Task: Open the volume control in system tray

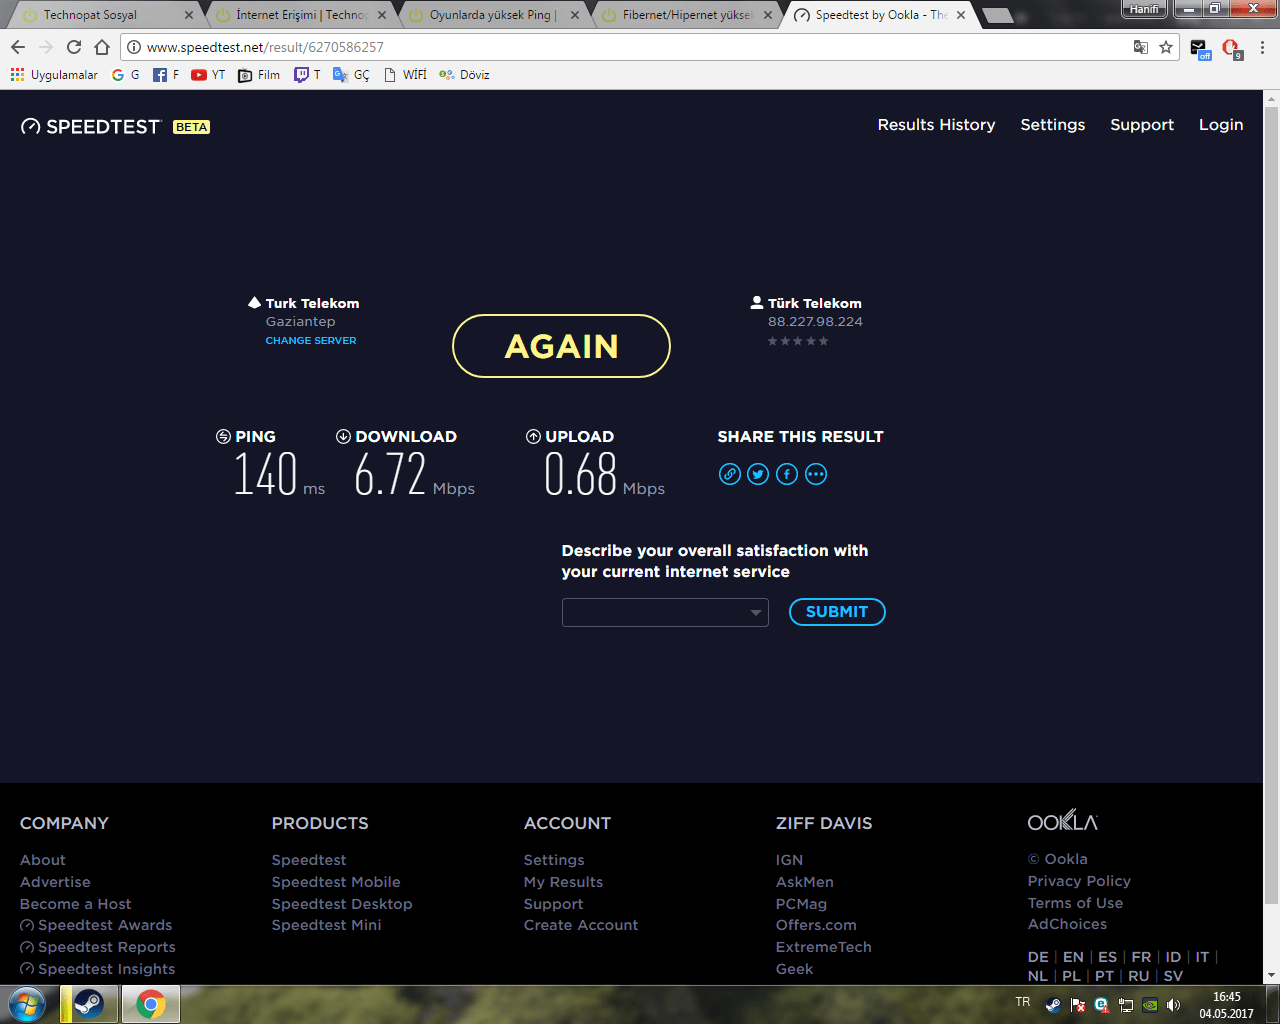Action: pos(1173,1005)
